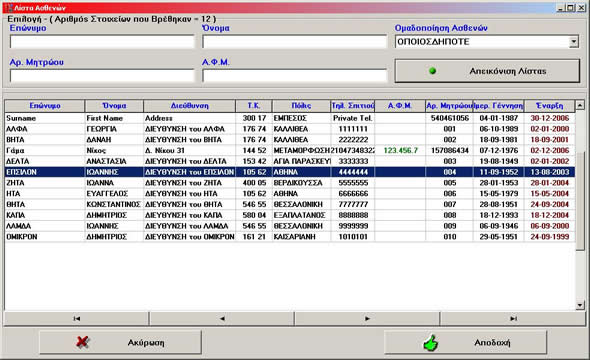Image resolution: width=590 pixels, height=360 pixels.
Task: Open the Ομαδοποίηση Ασθενών dropdown
Action: [574, 41]
